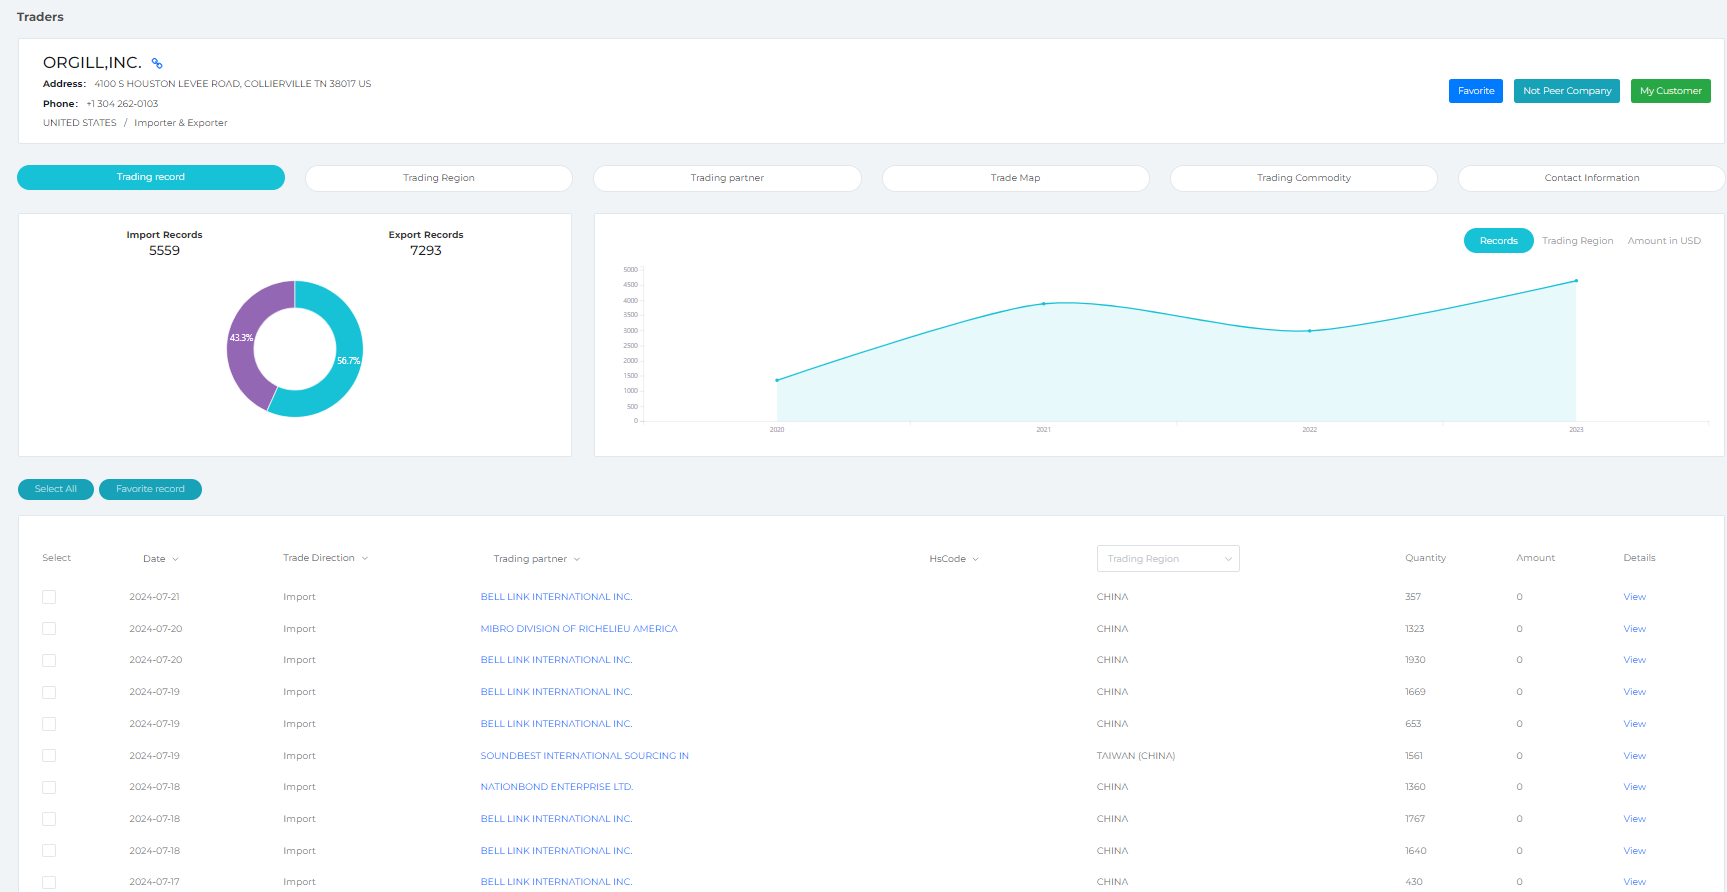Show chart by Amount in USD
This screenshot has width=1727, height=892.
[1663, 241]
